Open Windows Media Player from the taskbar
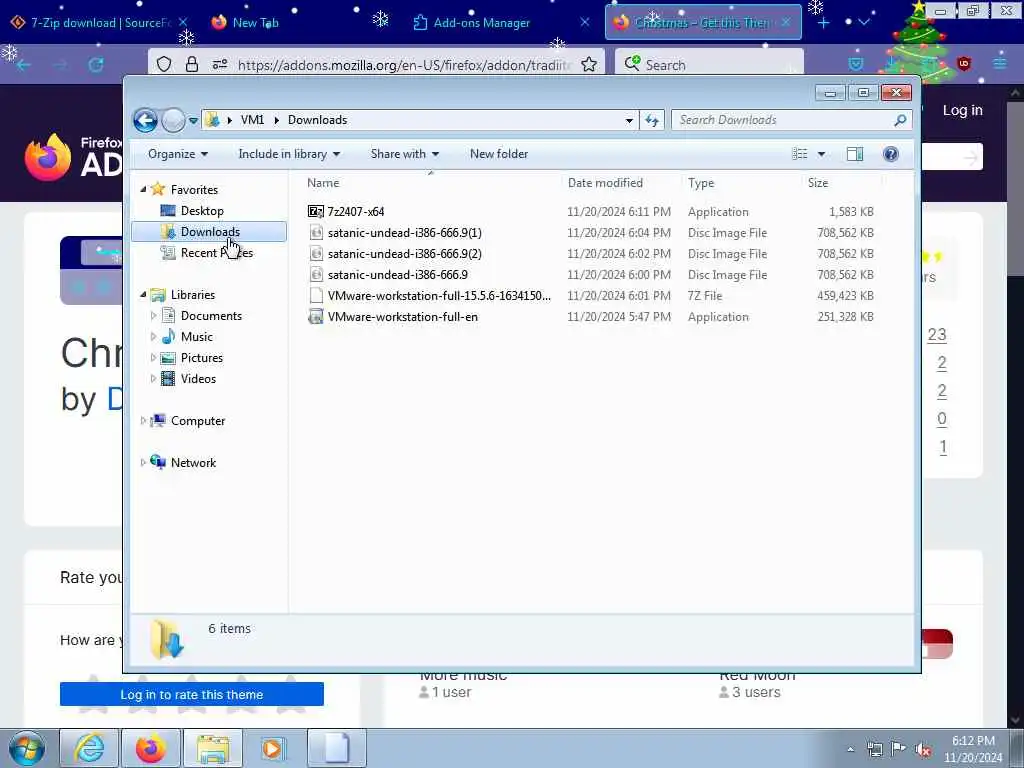The height and width of the screenshot is (768, 1024). pyautogui.click(x=272, y=748)
